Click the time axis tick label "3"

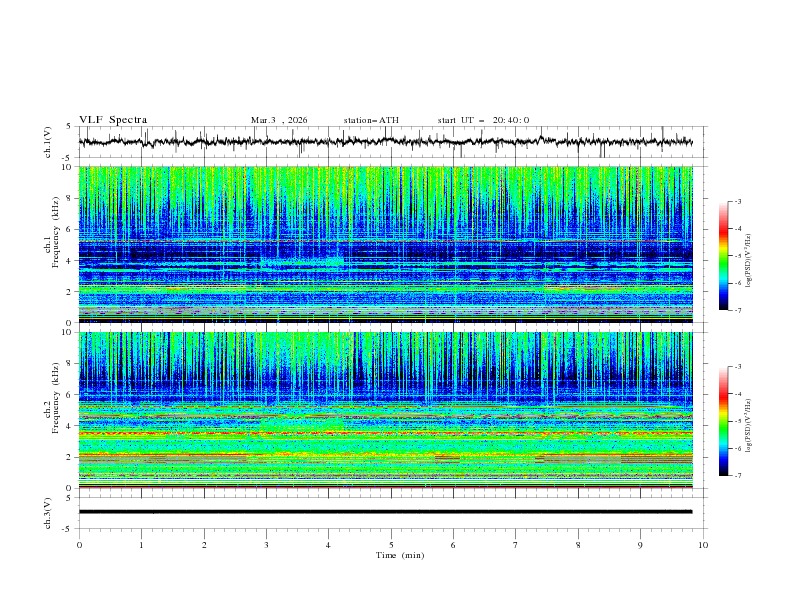pyautogui.click(x=266, y=545)
